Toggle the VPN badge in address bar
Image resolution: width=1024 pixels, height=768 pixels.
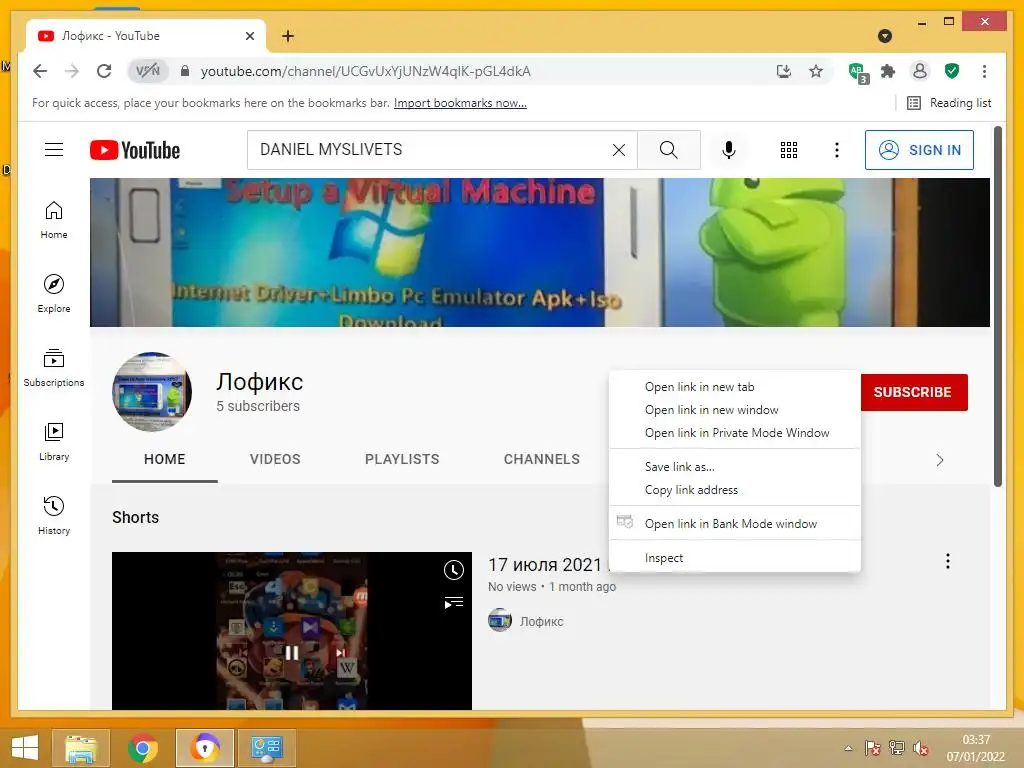(148, 71)
